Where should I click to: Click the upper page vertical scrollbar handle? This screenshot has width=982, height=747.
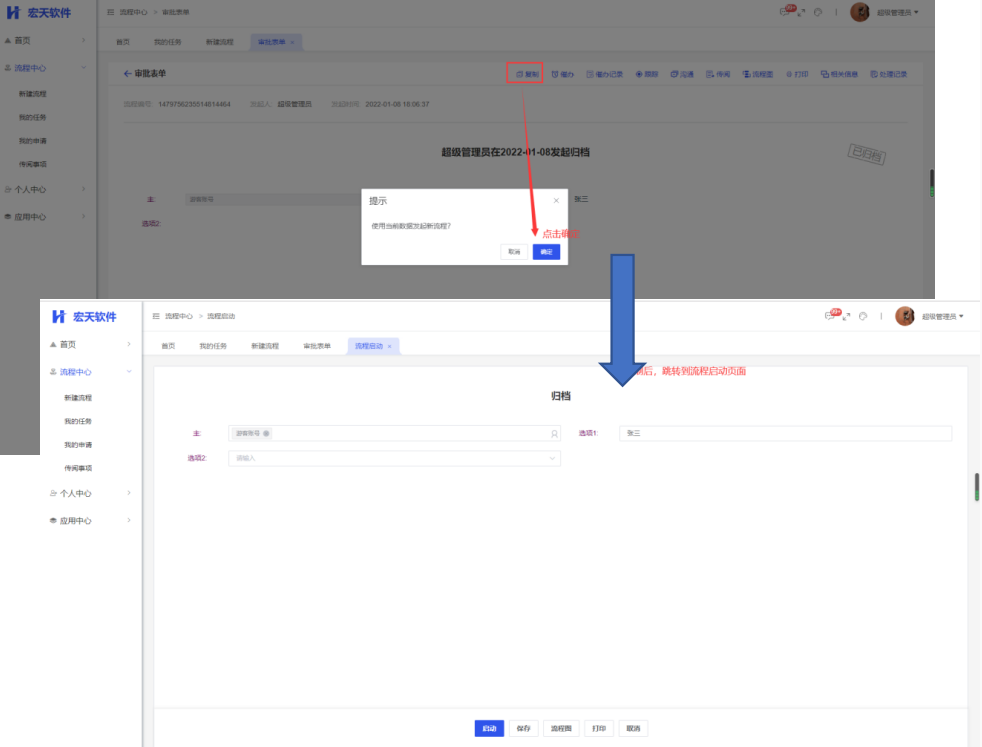click(931, 183)
